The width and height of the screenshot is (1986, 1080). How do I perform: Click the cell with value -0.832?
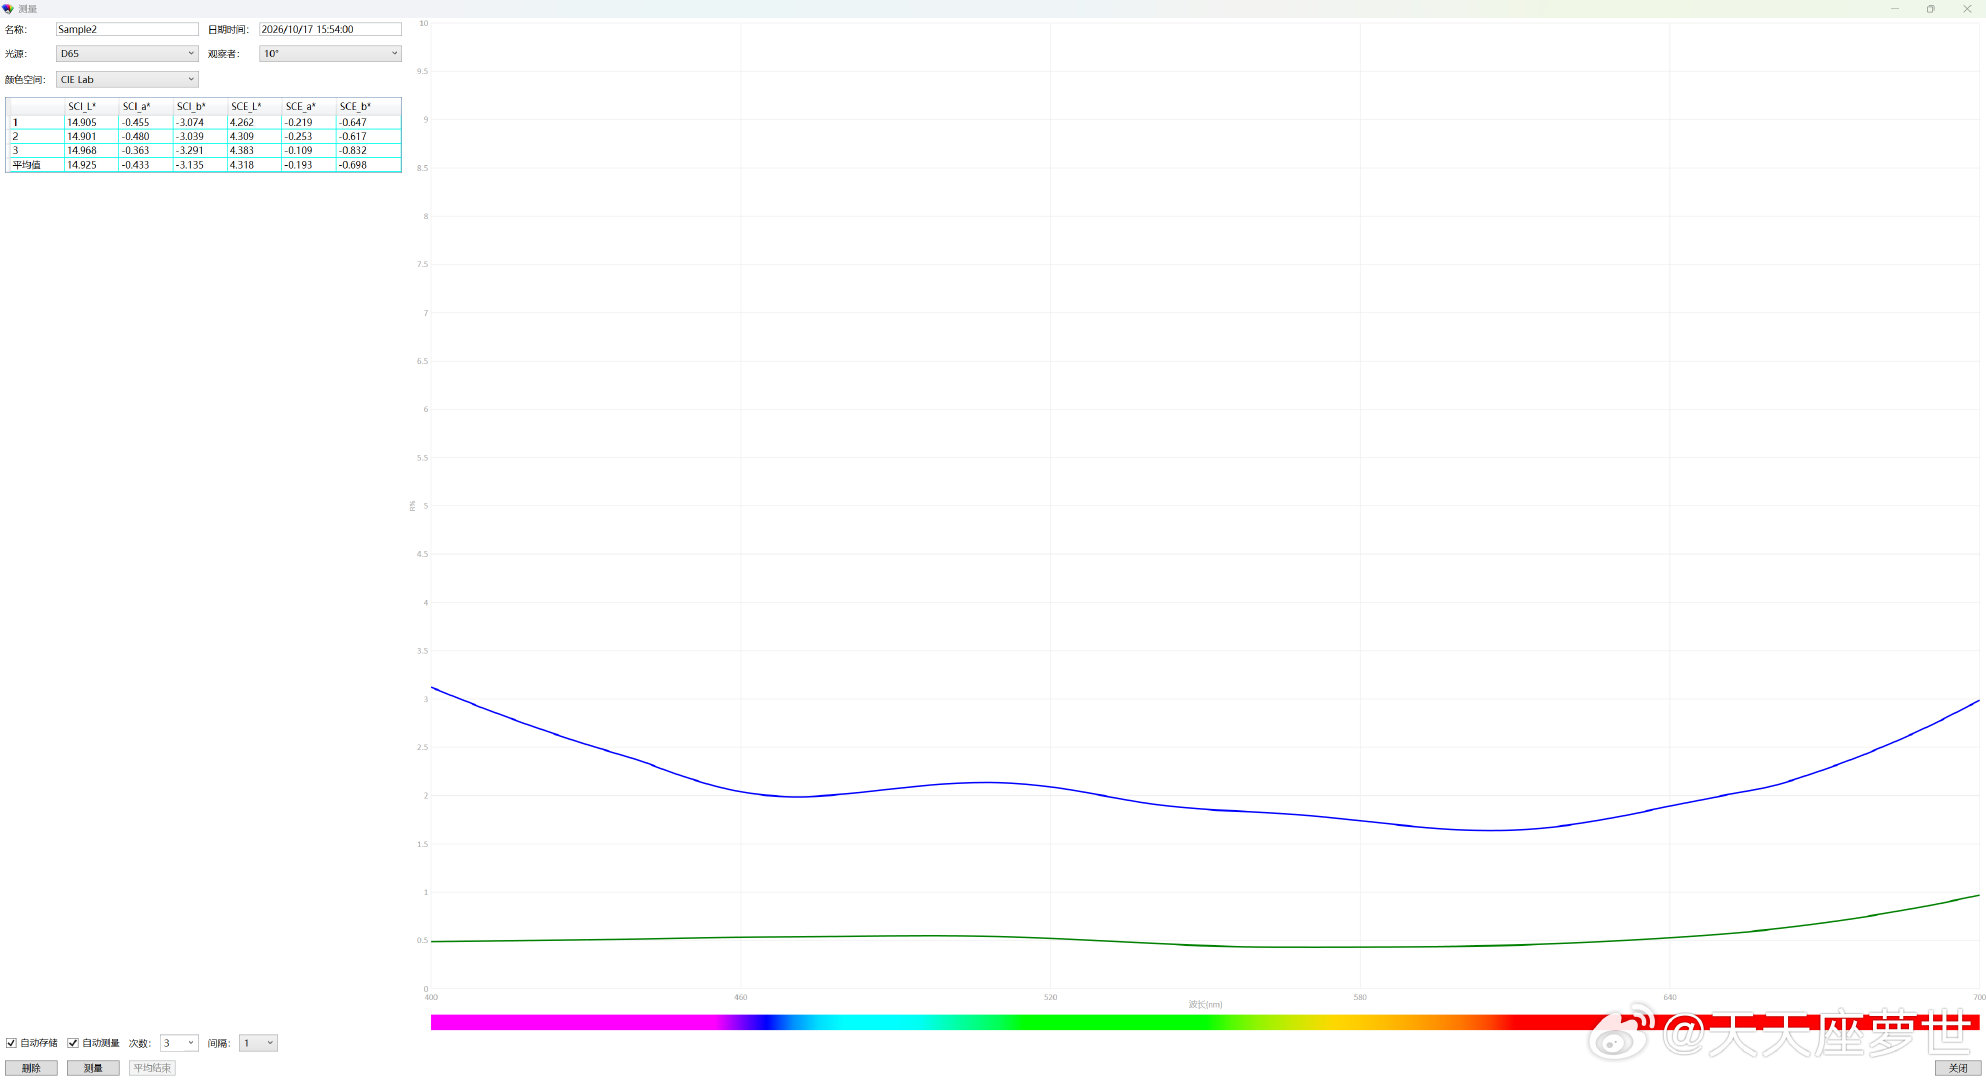368,150
